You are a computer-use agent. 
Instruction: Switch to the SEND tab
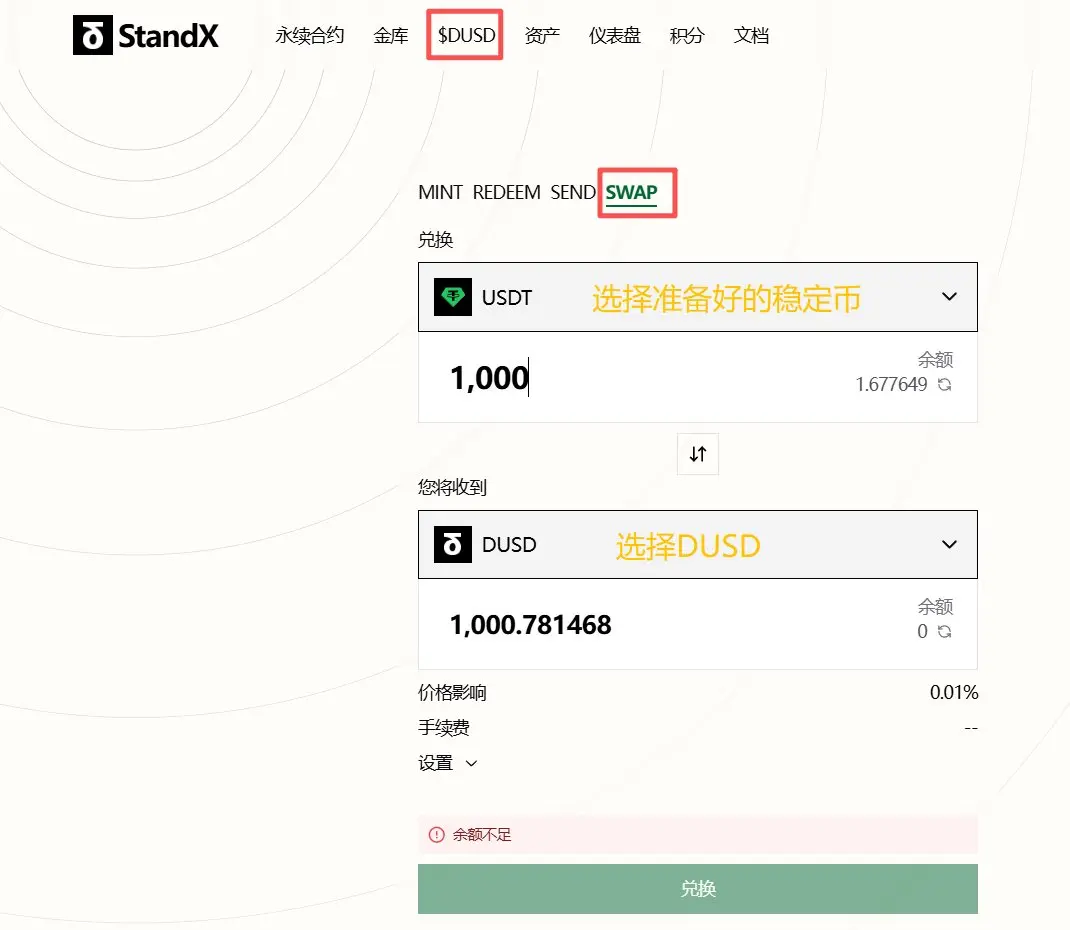pyautogui.click(x=573, y=192)
